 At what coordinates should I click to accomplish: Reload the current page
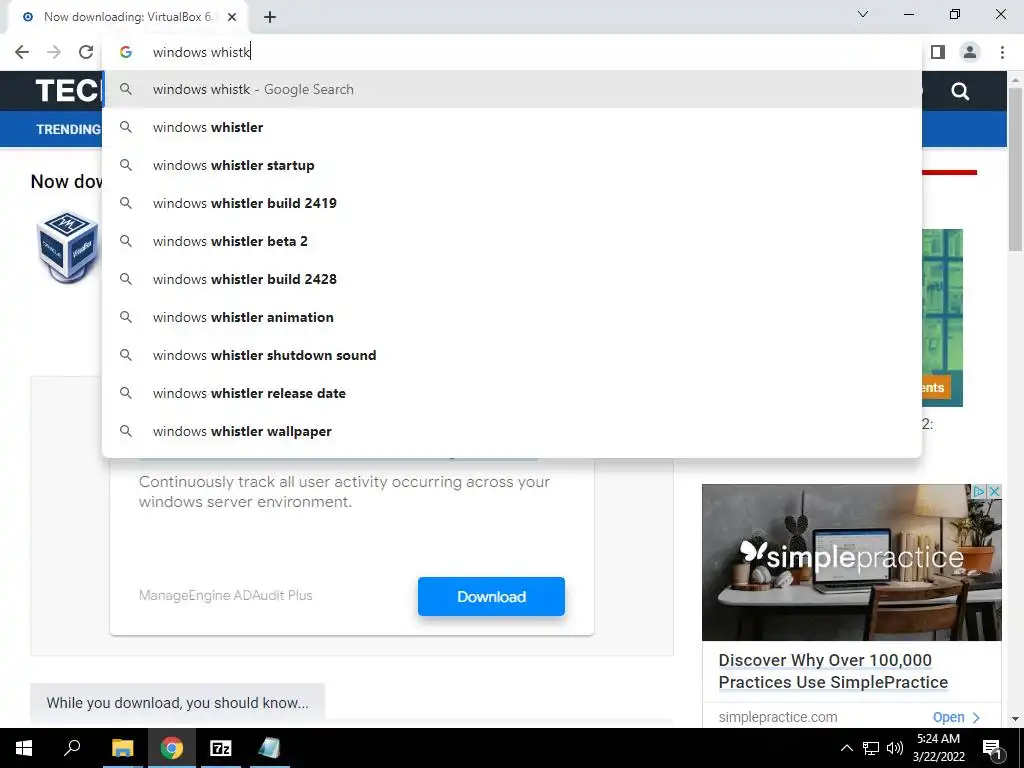point(86,52)
